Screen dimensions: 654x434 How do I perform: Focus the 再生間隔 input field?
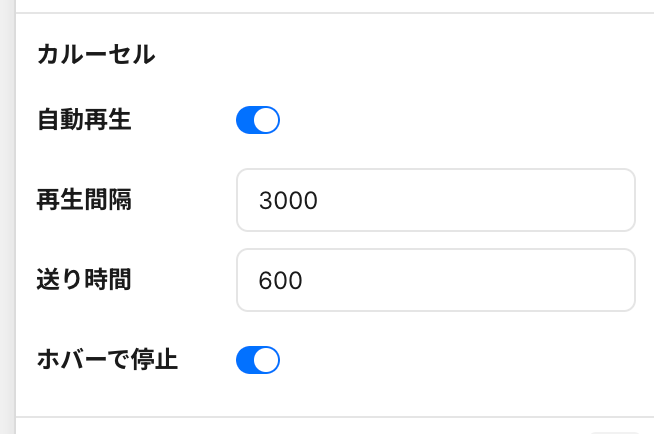pyautogui.click(x=436, y=200)
